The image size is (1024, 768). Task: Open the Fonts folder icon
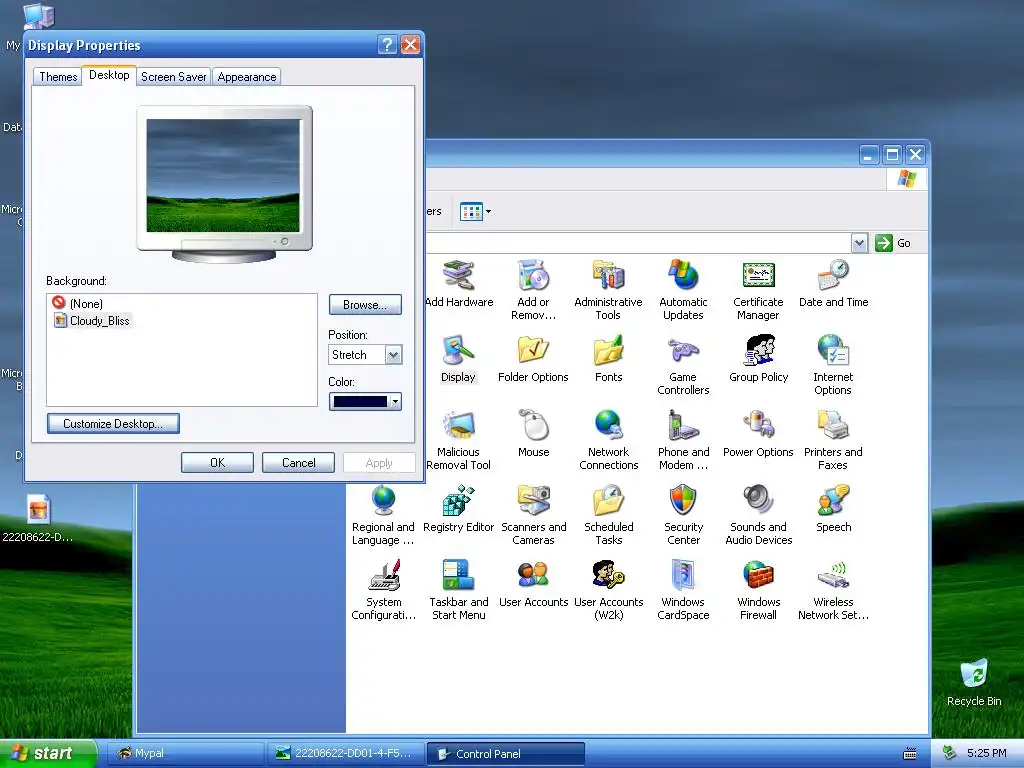(609, 351)
